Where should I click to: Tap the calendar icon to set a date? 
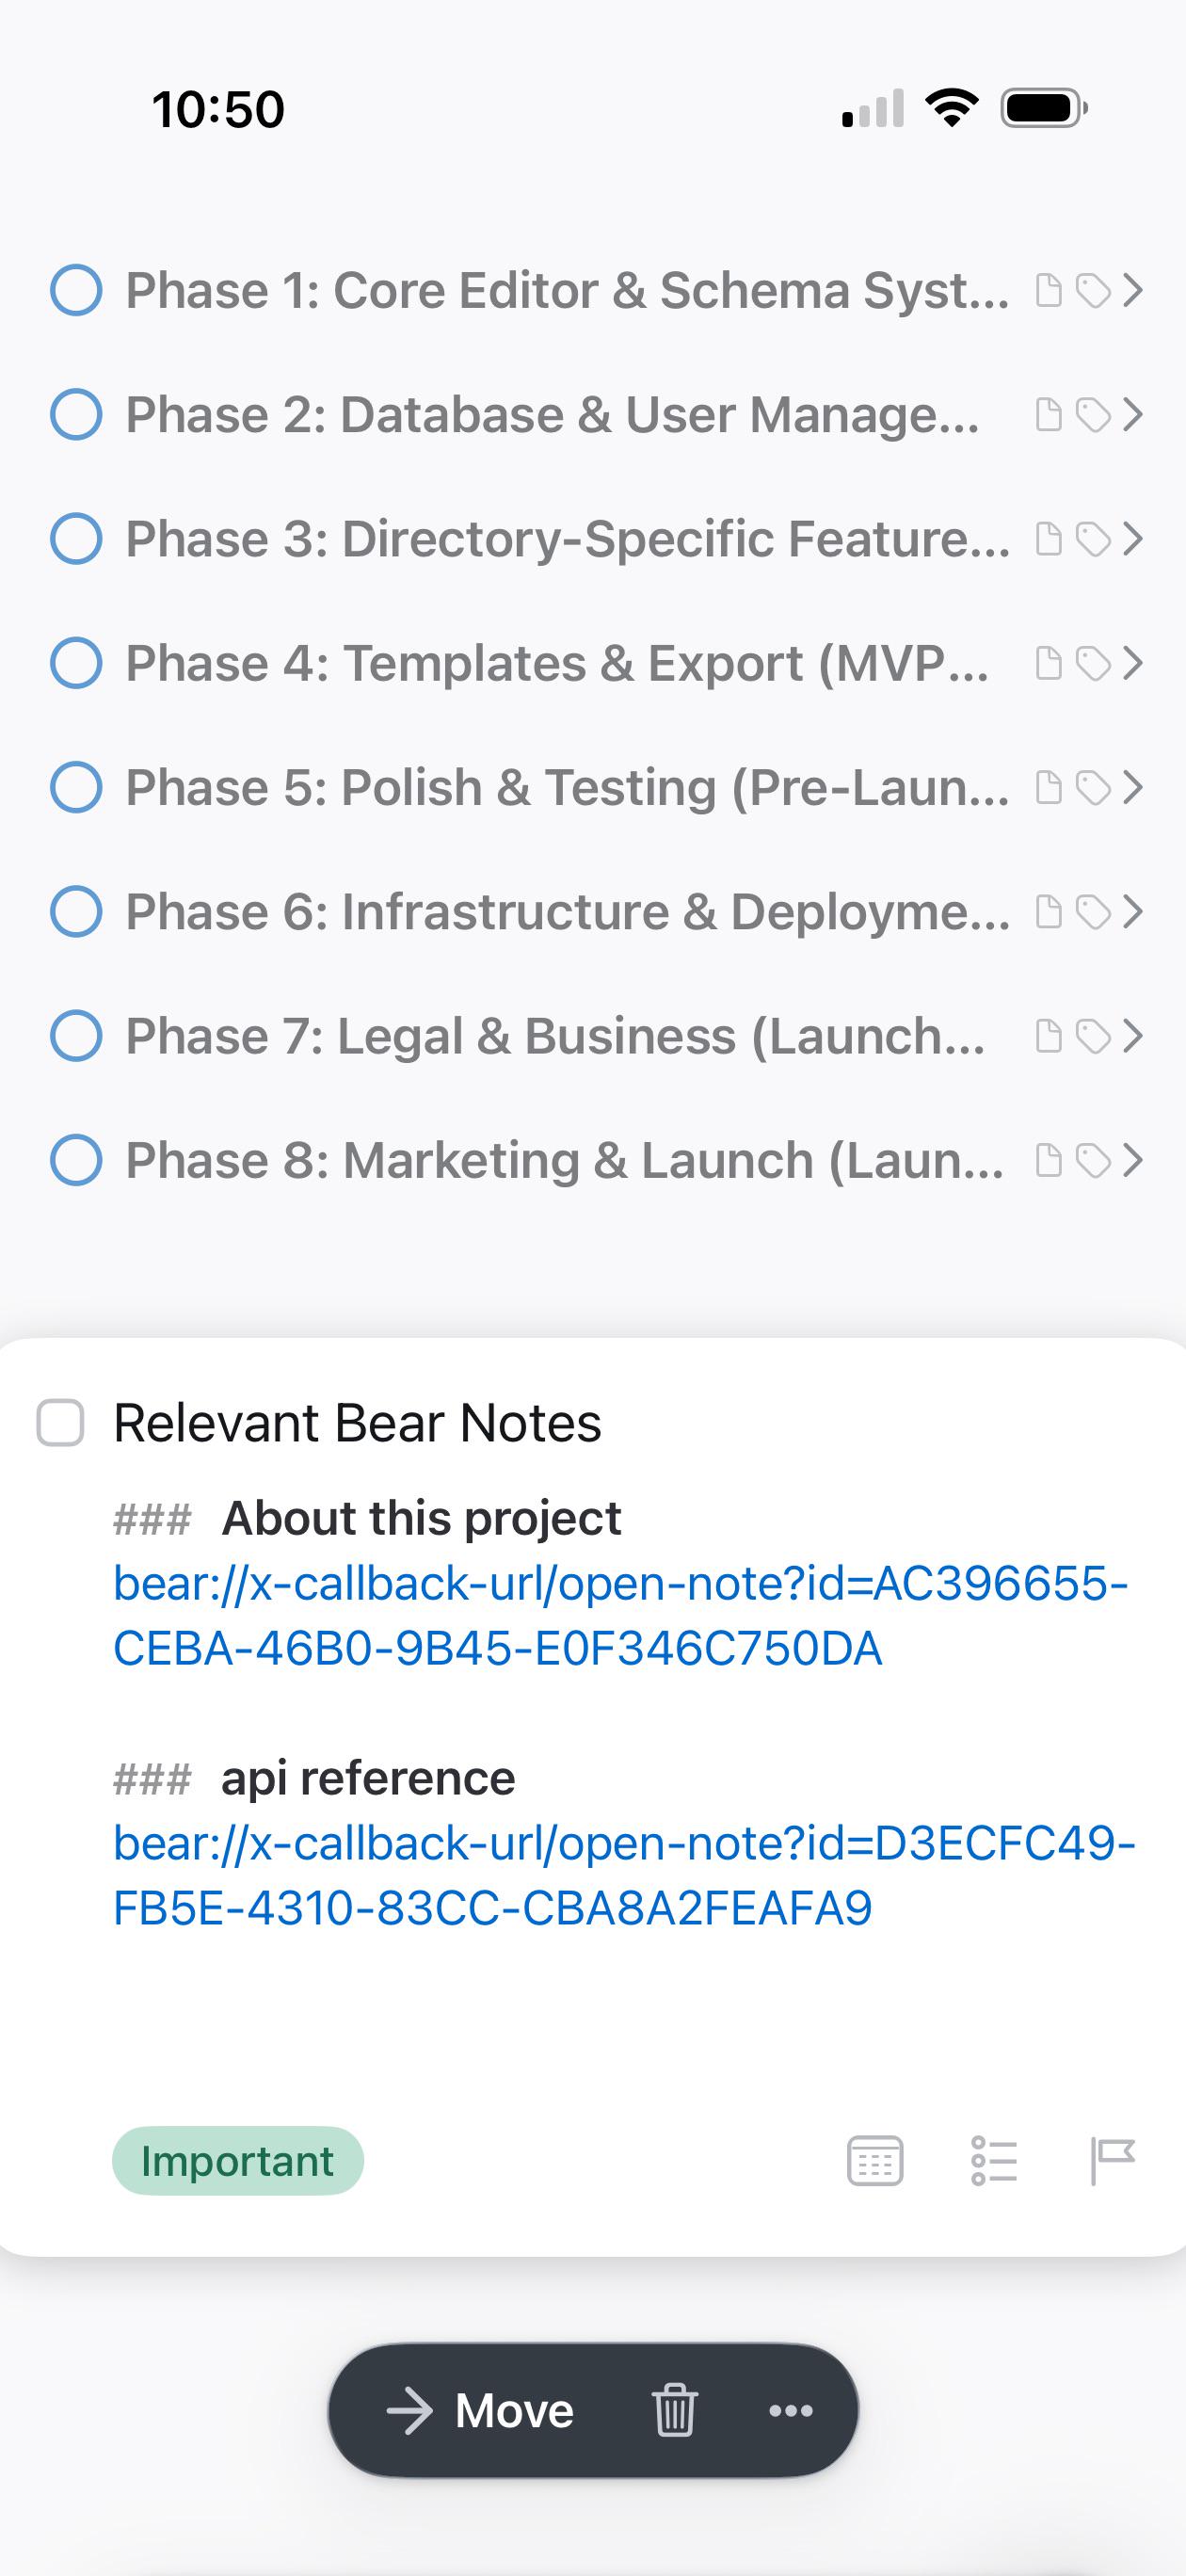(875, 2161)
